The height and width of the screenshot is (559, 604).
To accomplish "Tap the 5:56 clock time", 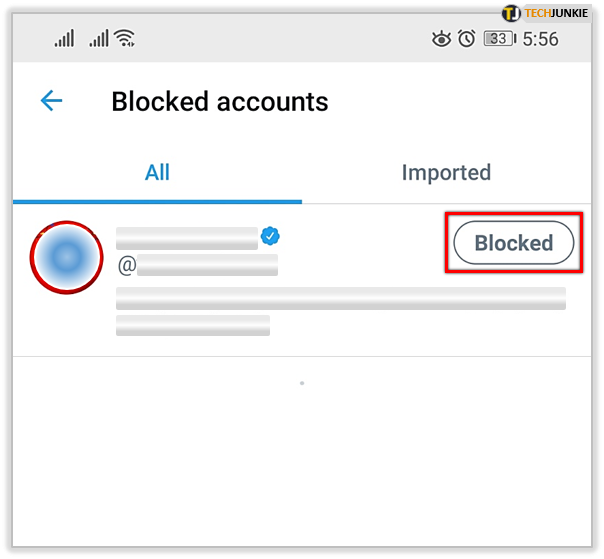I will click(540, 39).
